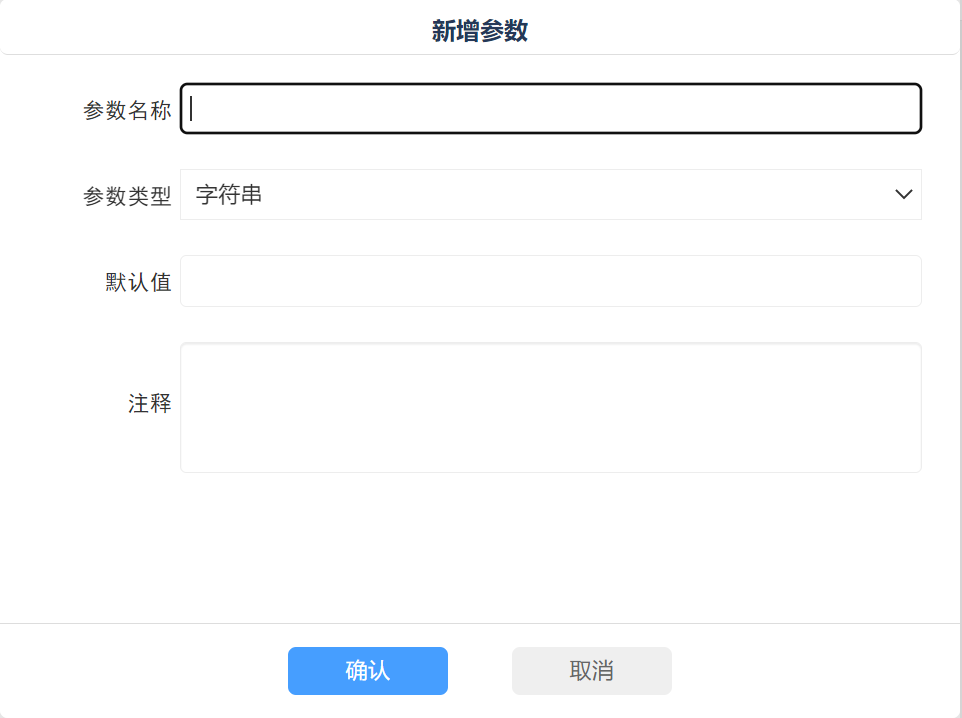Click into the 默认值 input field
The width and height of the screenshot is (962, 718).
tap(550, 281)
